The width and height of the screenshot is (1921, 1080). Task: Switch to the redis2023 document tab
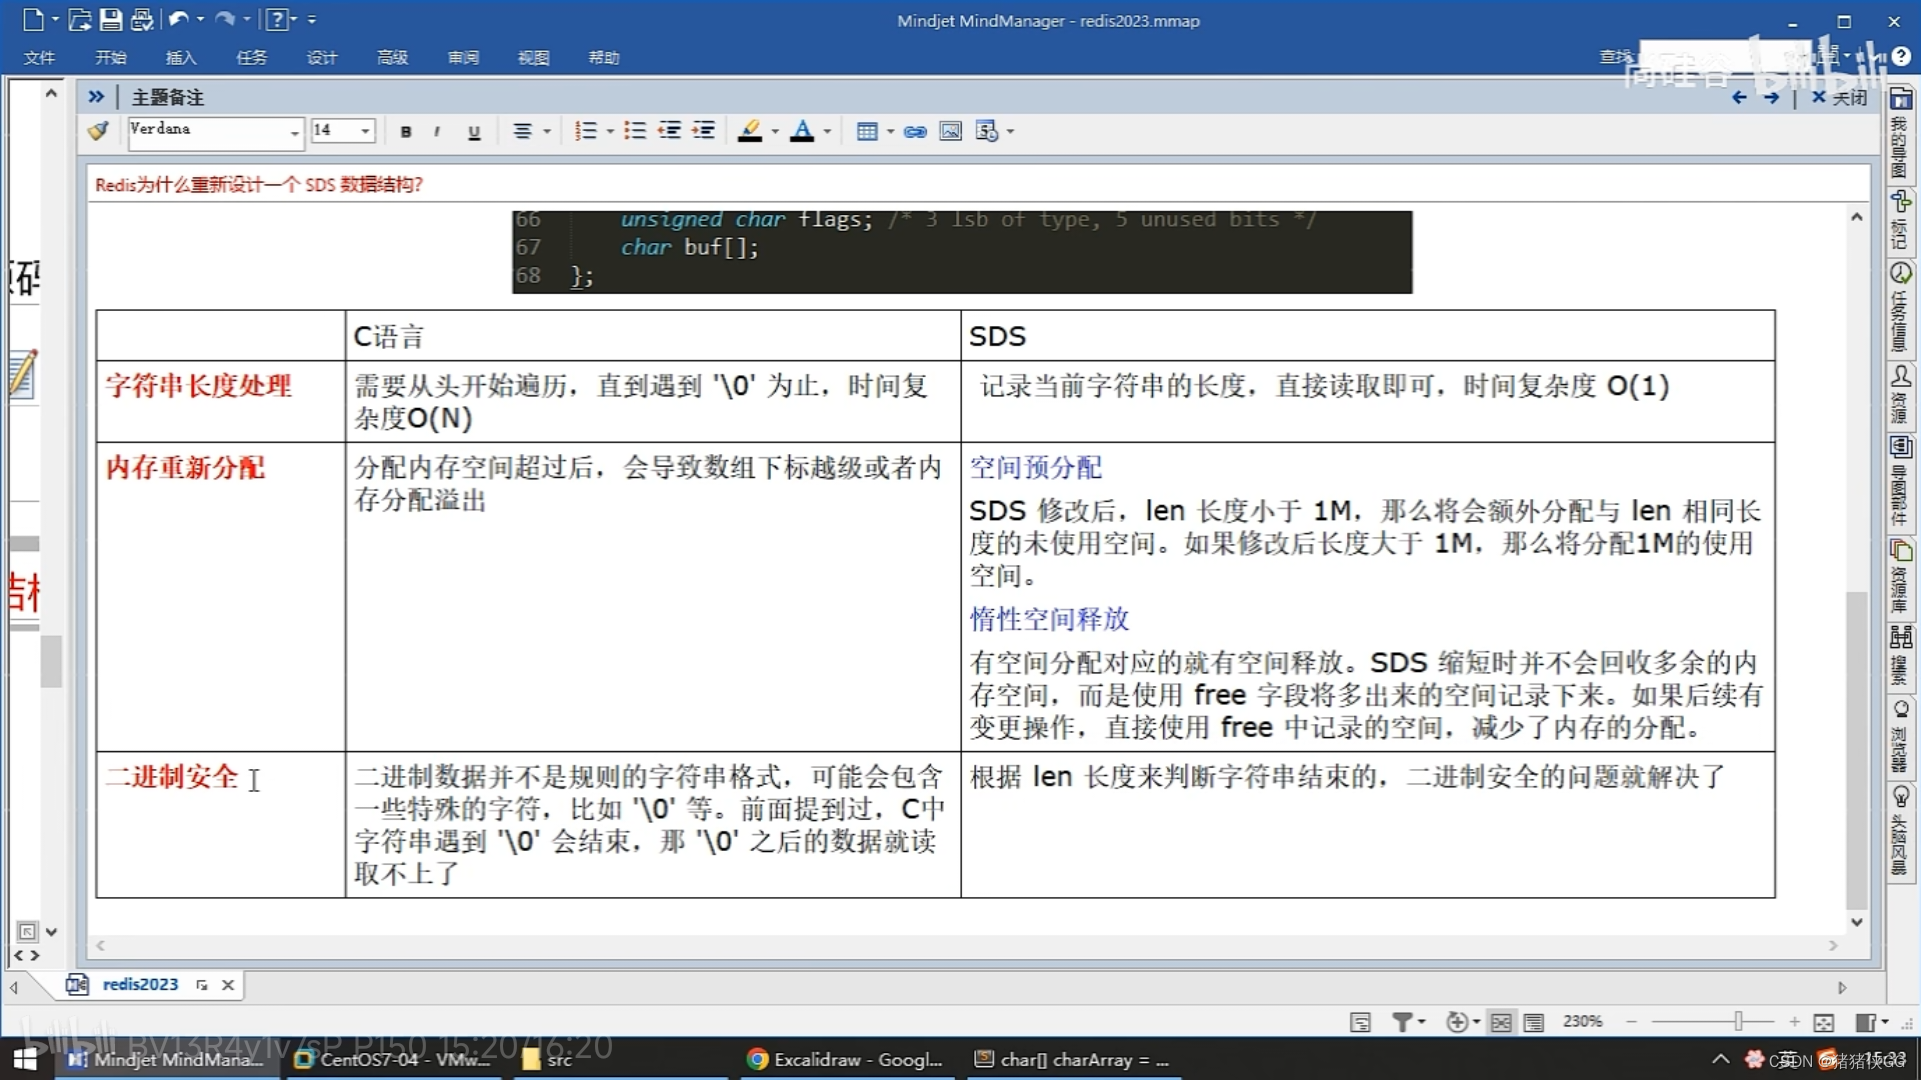(140, 985)
